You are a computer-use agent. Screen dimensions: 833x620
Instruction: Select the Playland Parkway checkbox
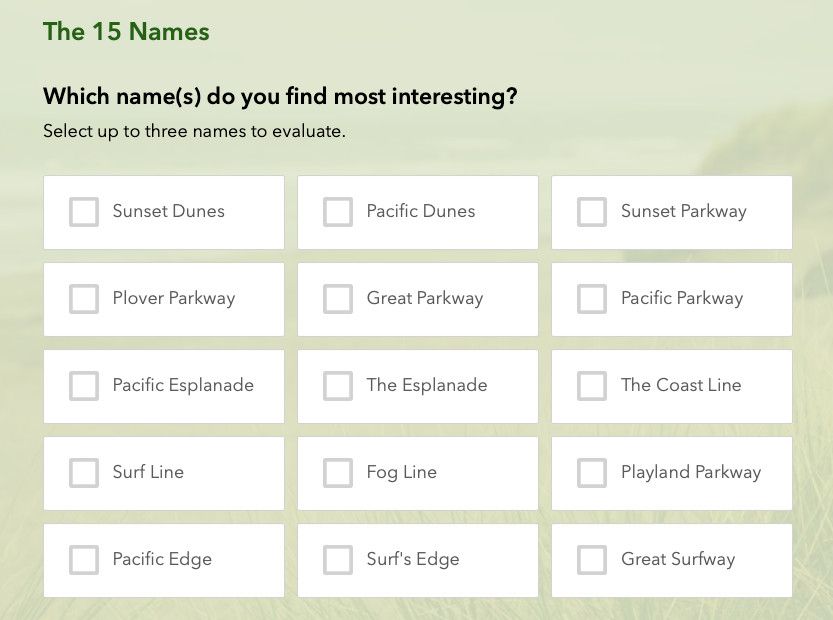point(592,473)
